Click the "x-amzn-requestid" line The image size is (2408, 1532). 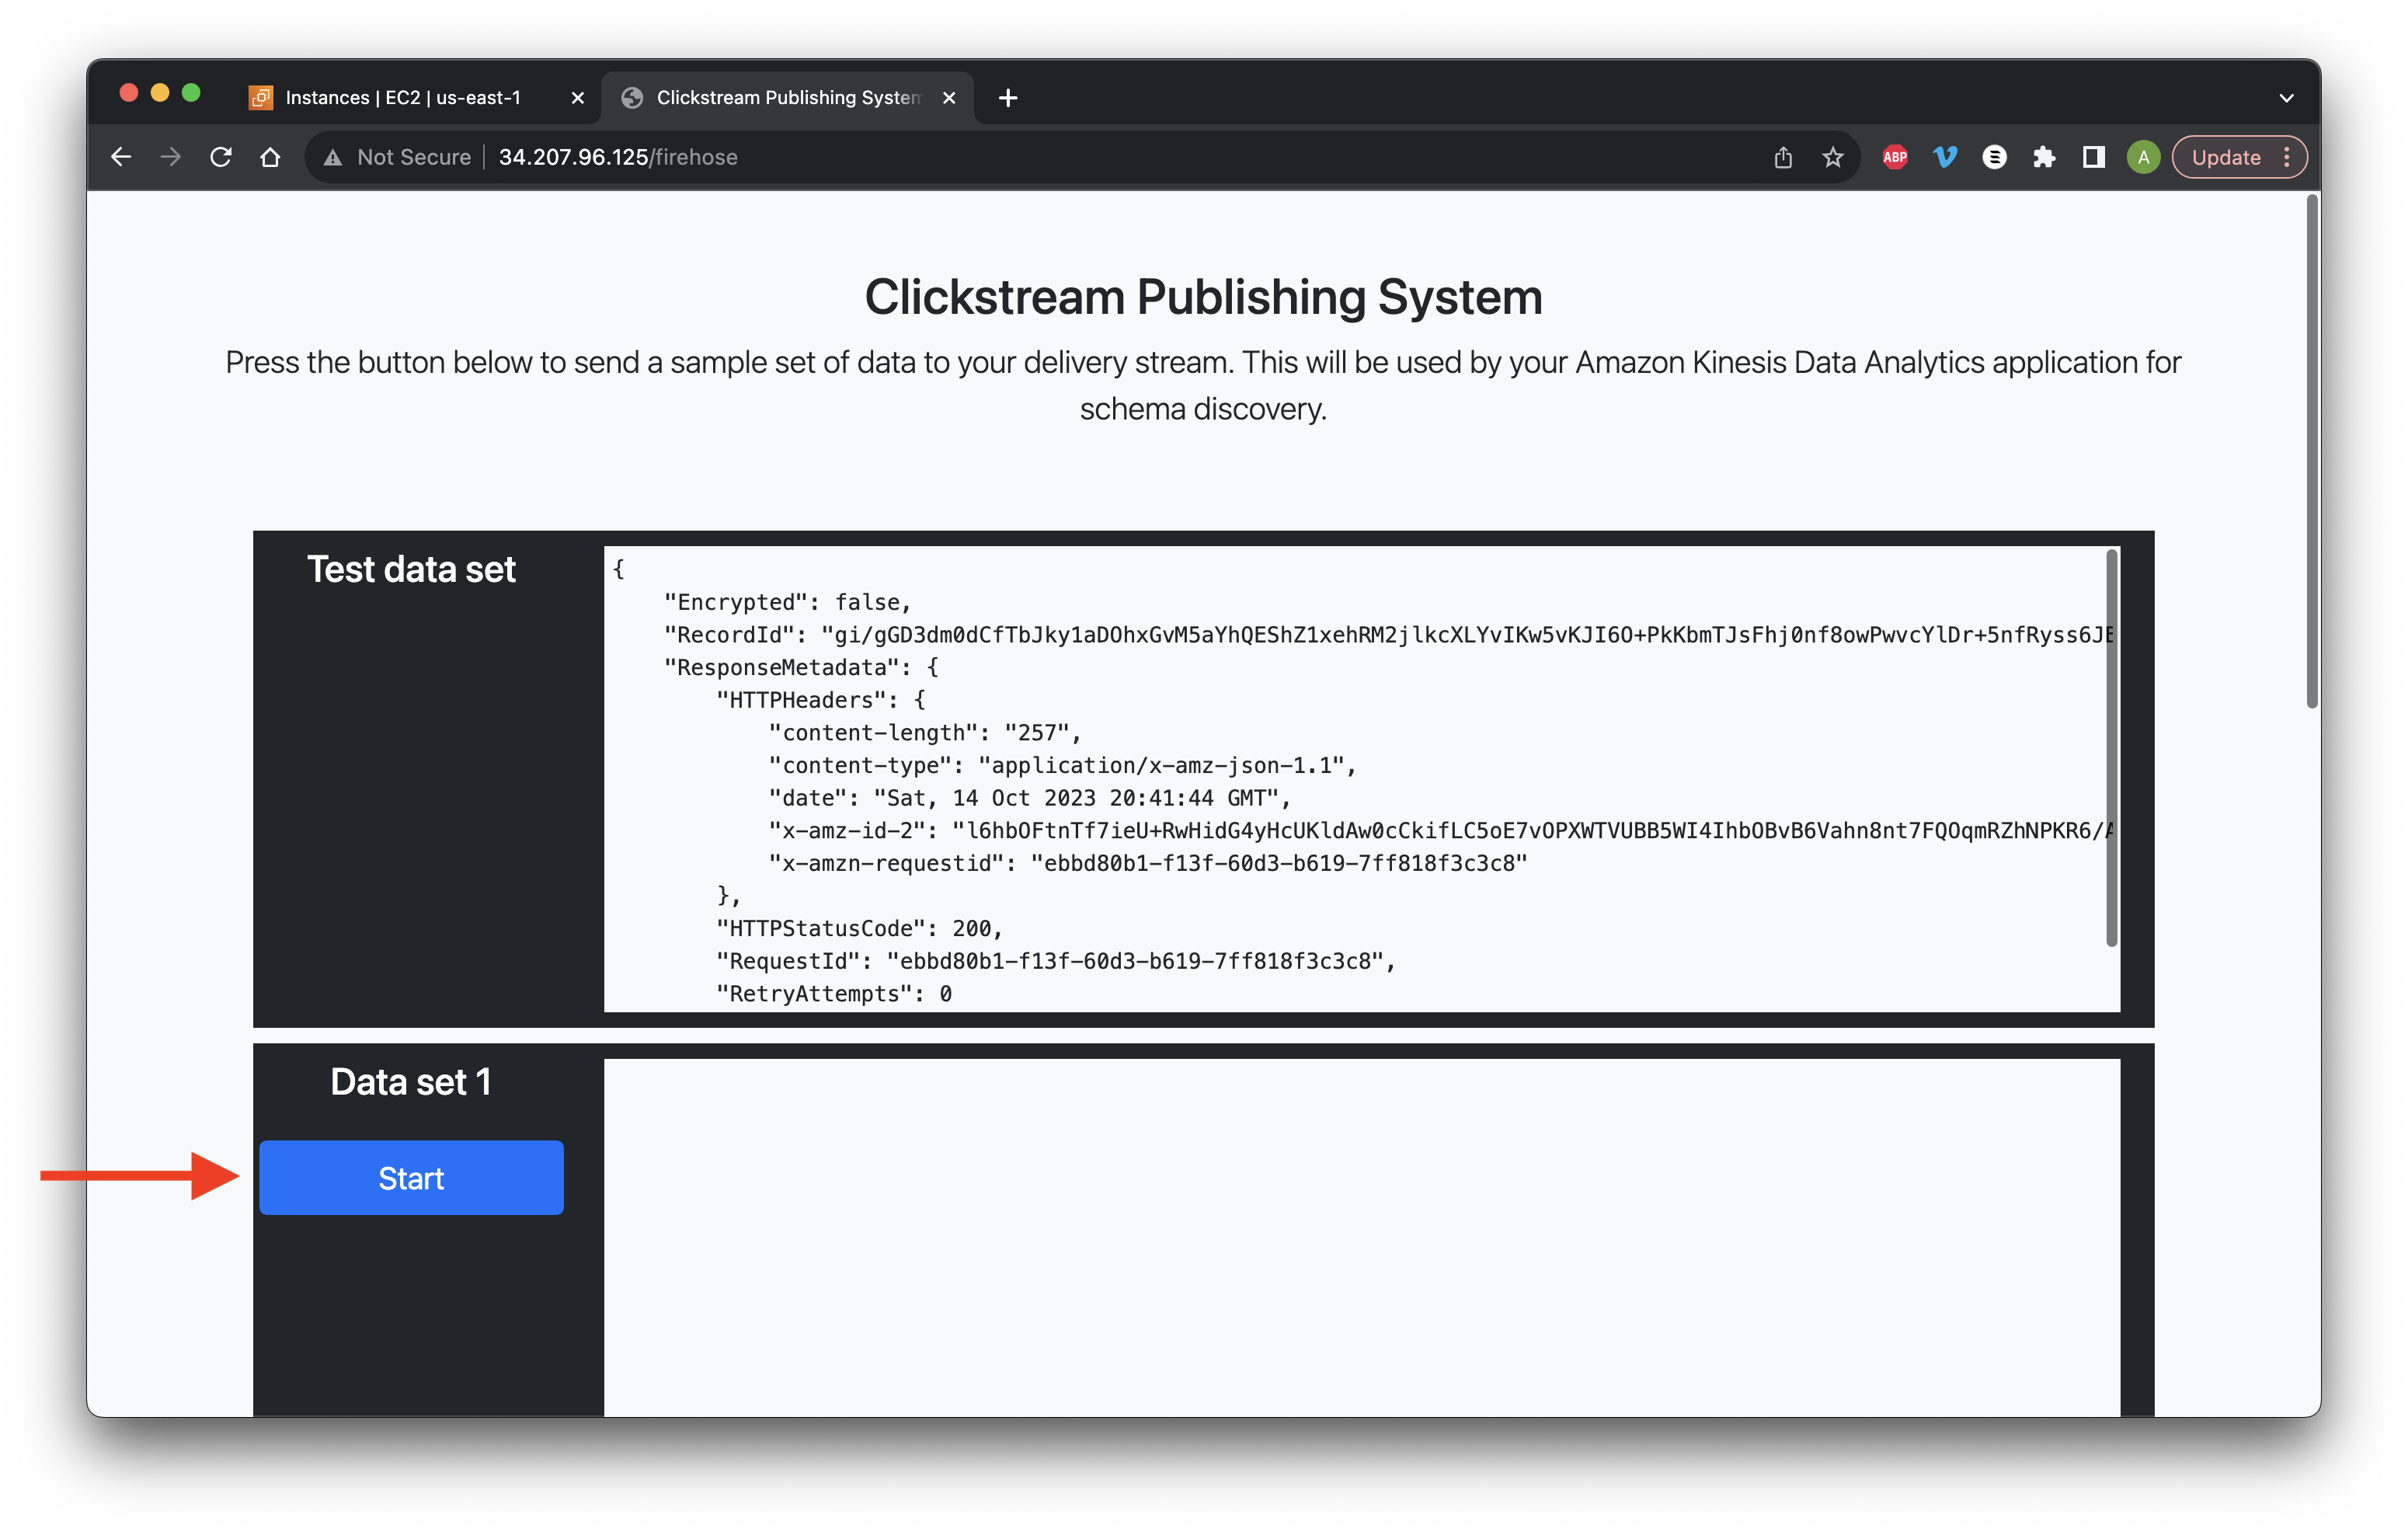1148,862
